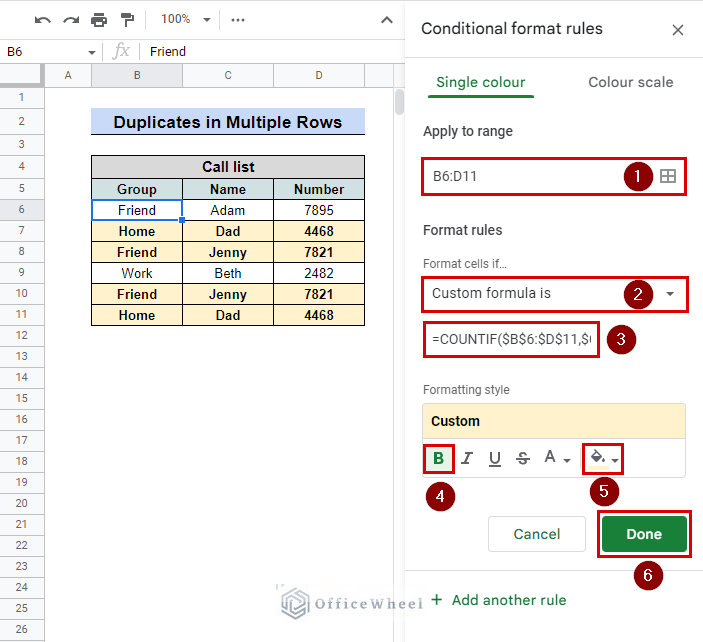Screen dimensions: 703x642
Task: Select the Single colour tab
Action: click(x=480, y=82)
